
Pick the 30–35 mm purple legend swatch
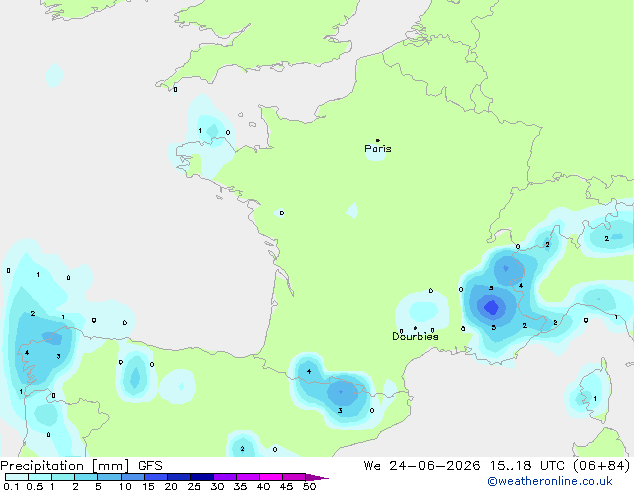click(225, 477)
